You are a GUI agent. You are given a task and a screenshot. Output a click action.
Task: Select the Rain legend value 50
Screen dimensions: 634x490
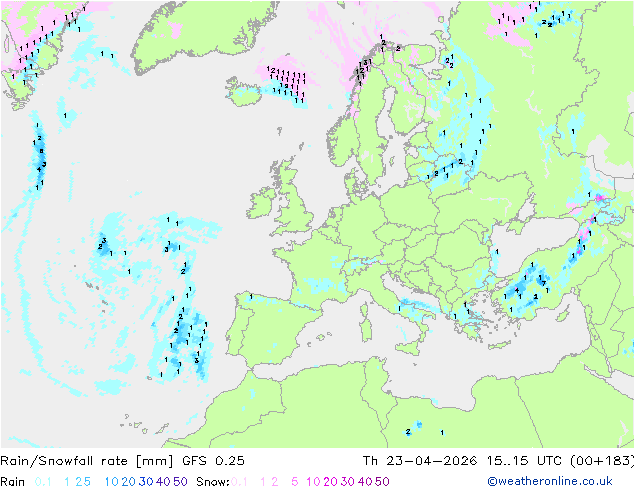coord(180,482)
